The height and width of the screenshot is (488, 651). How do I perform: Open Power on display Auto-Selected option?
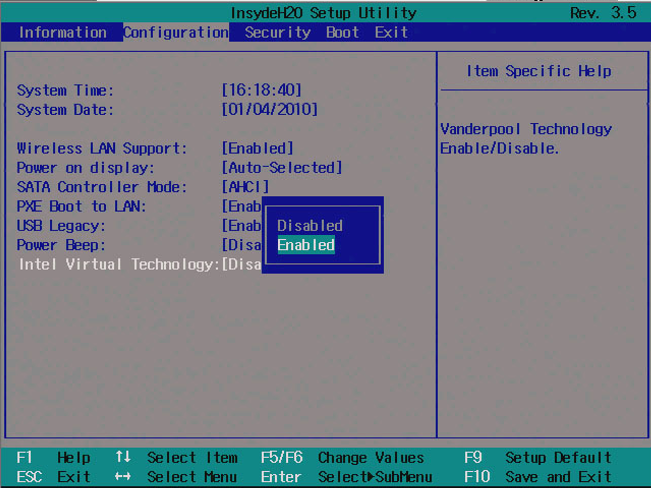281,167
